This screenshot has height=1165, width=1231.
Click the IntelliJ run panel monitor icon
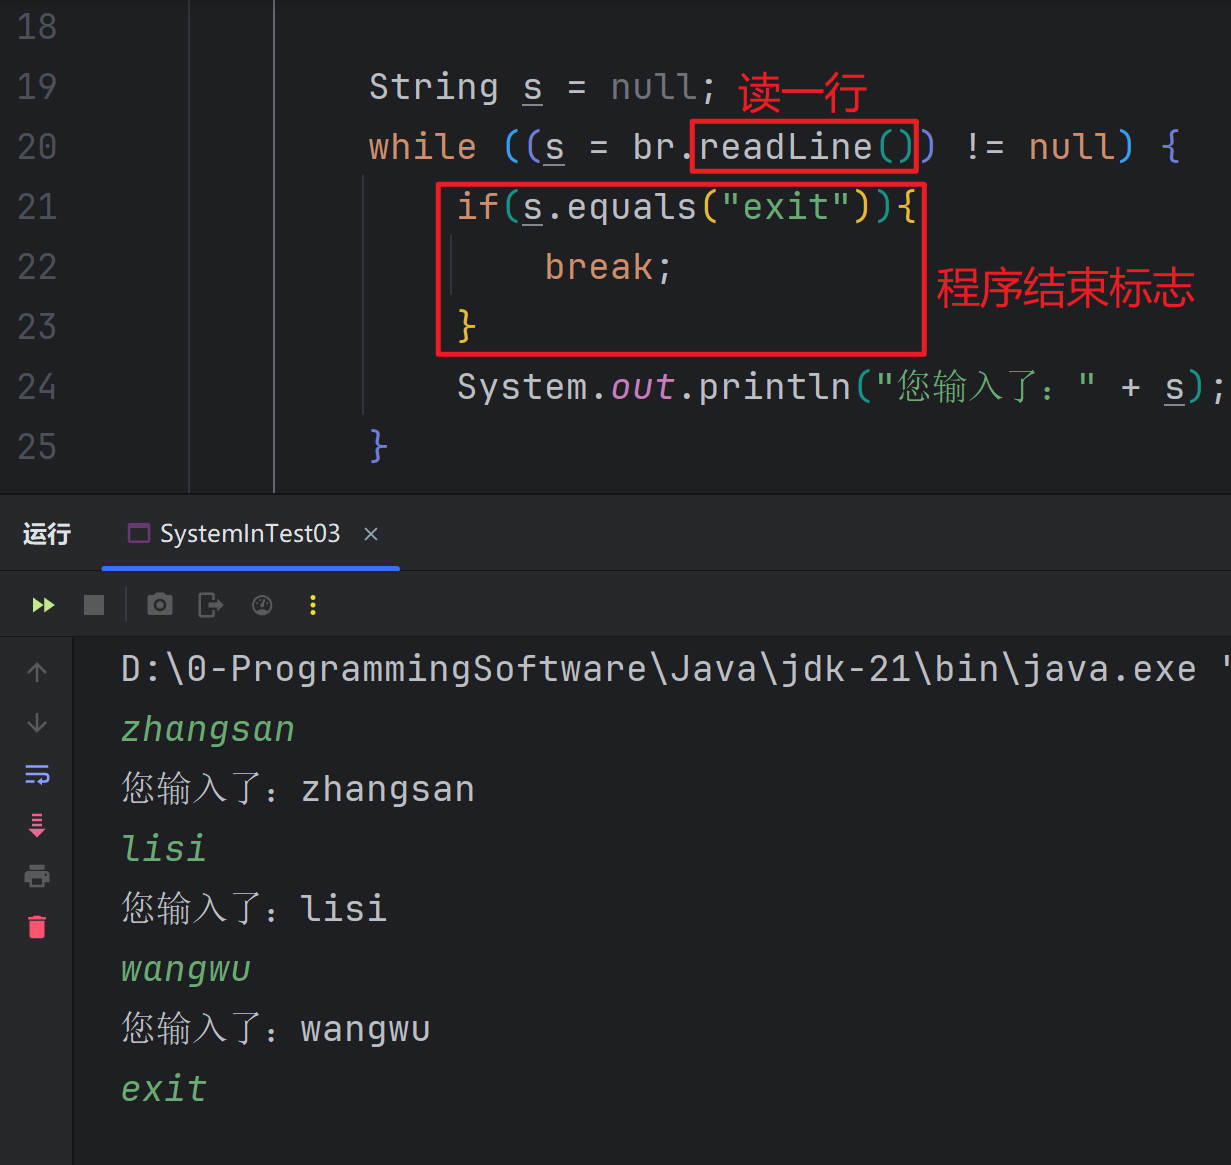(x=138, y=533)
